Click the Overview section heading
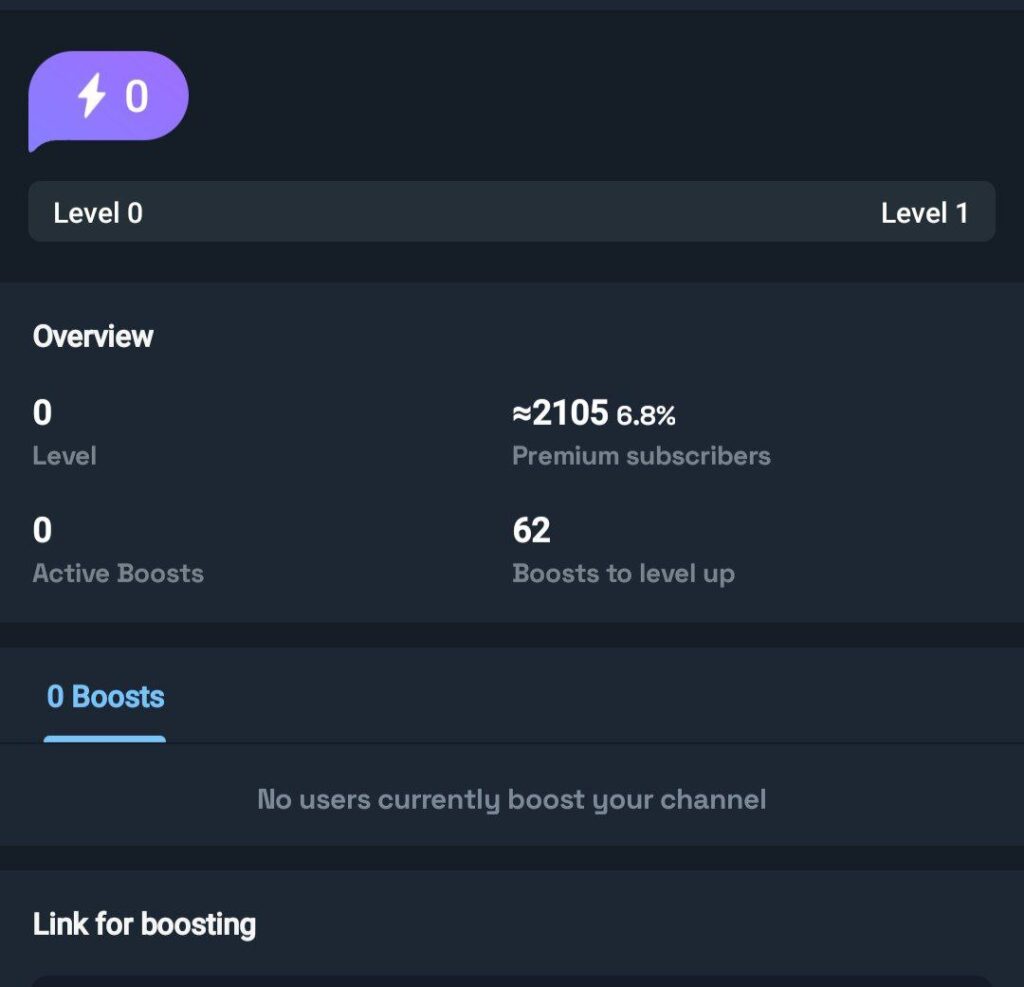Viewport: 1024px width, 987px height. pyautogui.click(x=93, y=336)
